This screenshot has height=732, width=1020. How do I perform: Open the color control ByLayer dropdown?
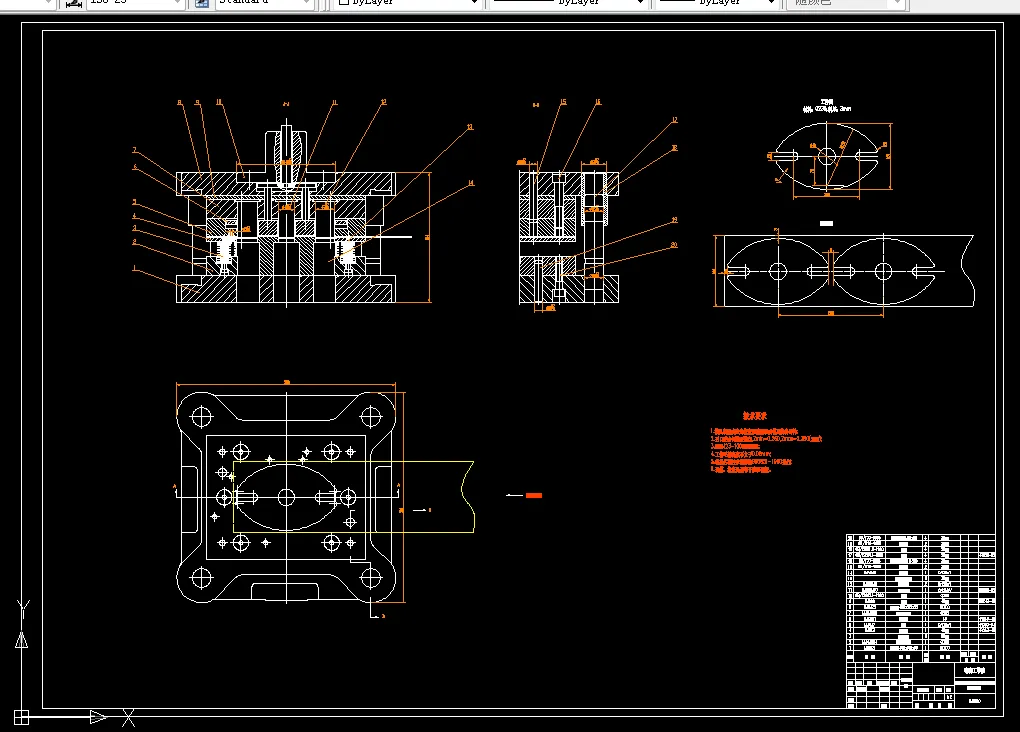coord(409,3)
